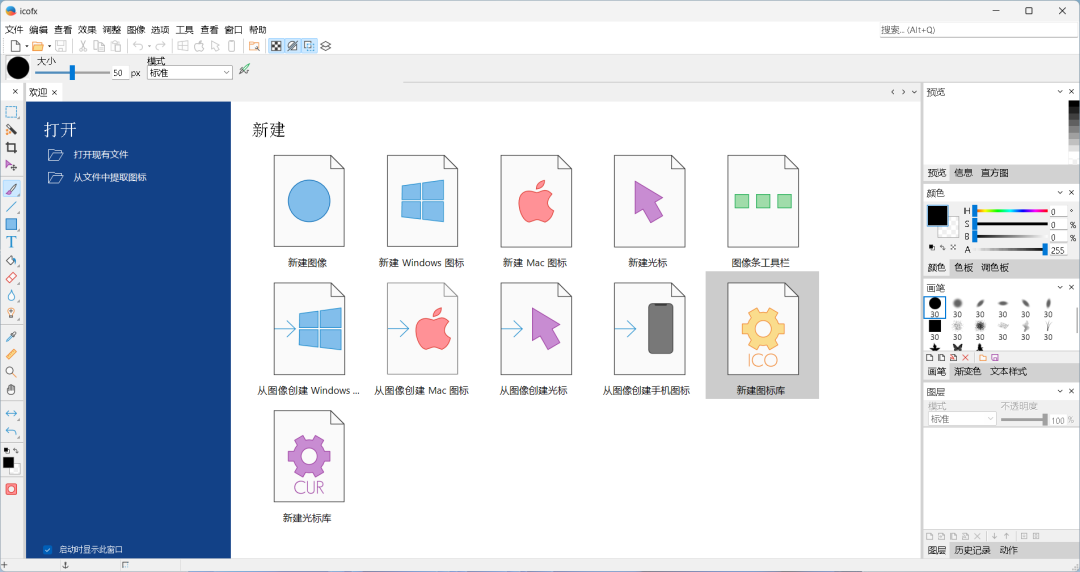Click the image explorer folder-search icon
1080x572 pixels.
click(254, 46)
